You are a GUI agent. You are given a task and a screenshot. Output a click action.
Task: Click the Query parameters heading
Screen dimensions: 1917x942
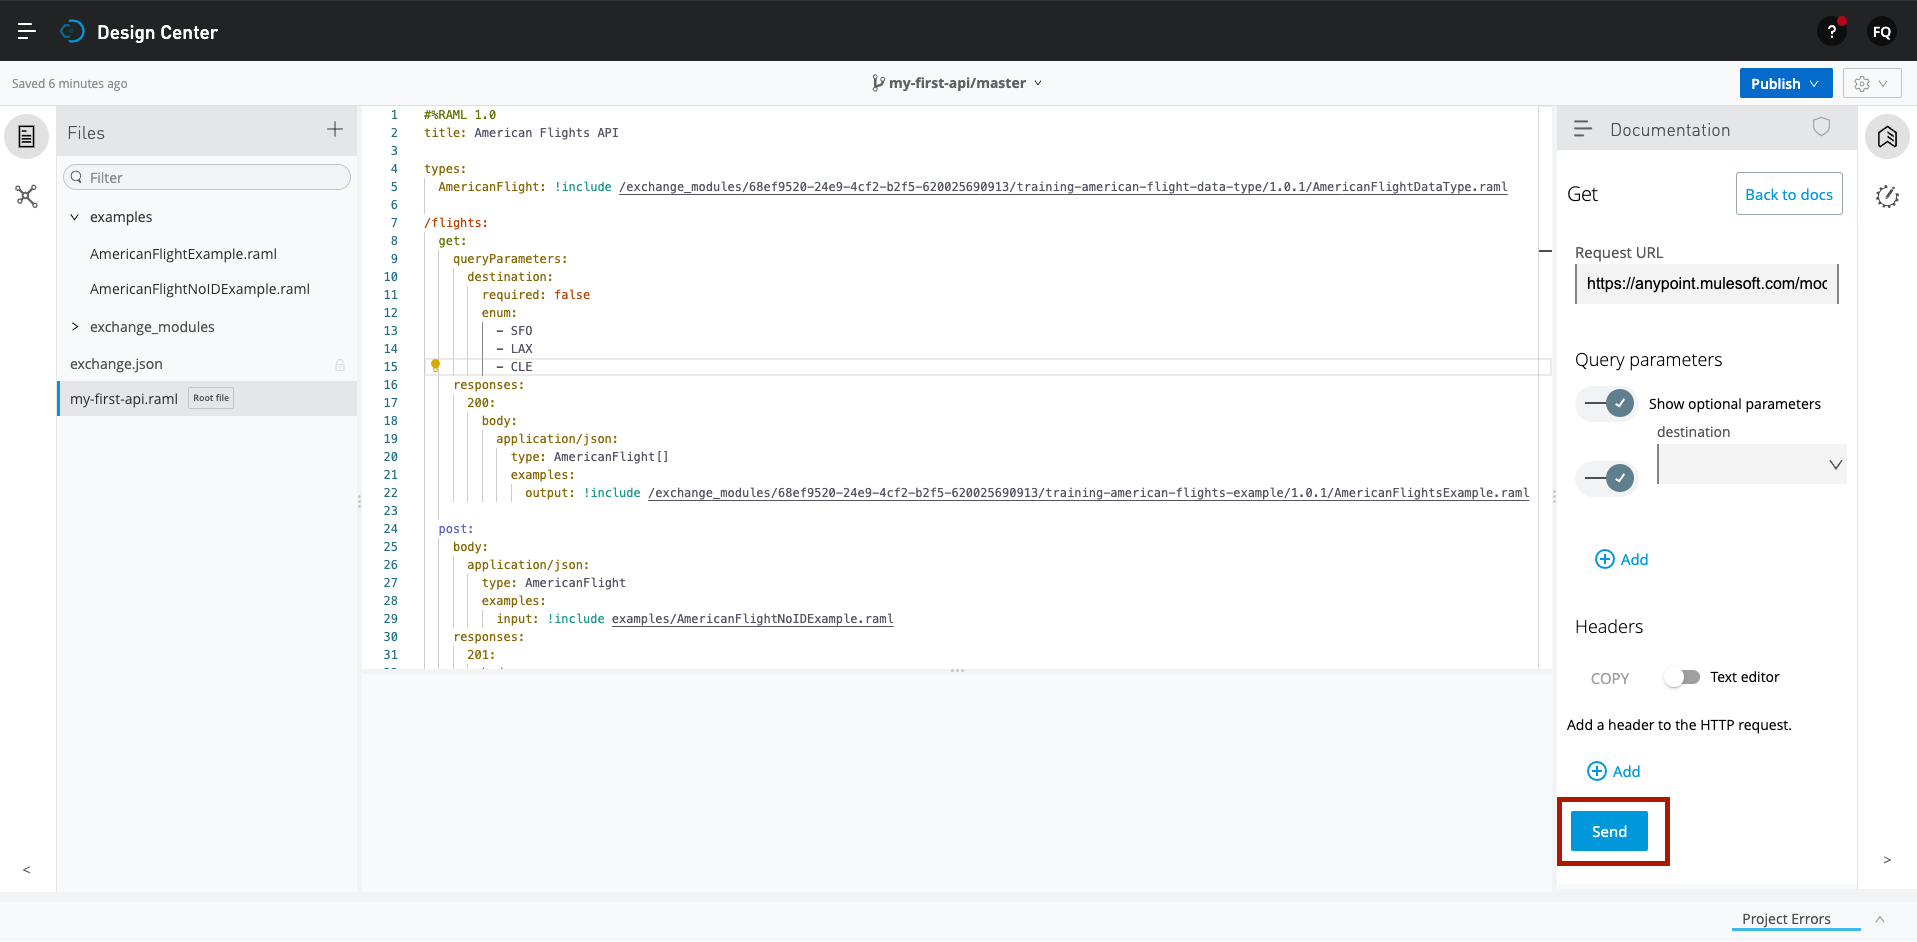pos(1648,360)
